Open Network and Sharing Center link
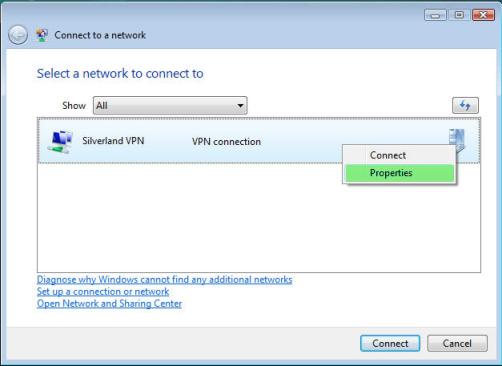This screenshot has width=502, height=366. pos(109,304)
